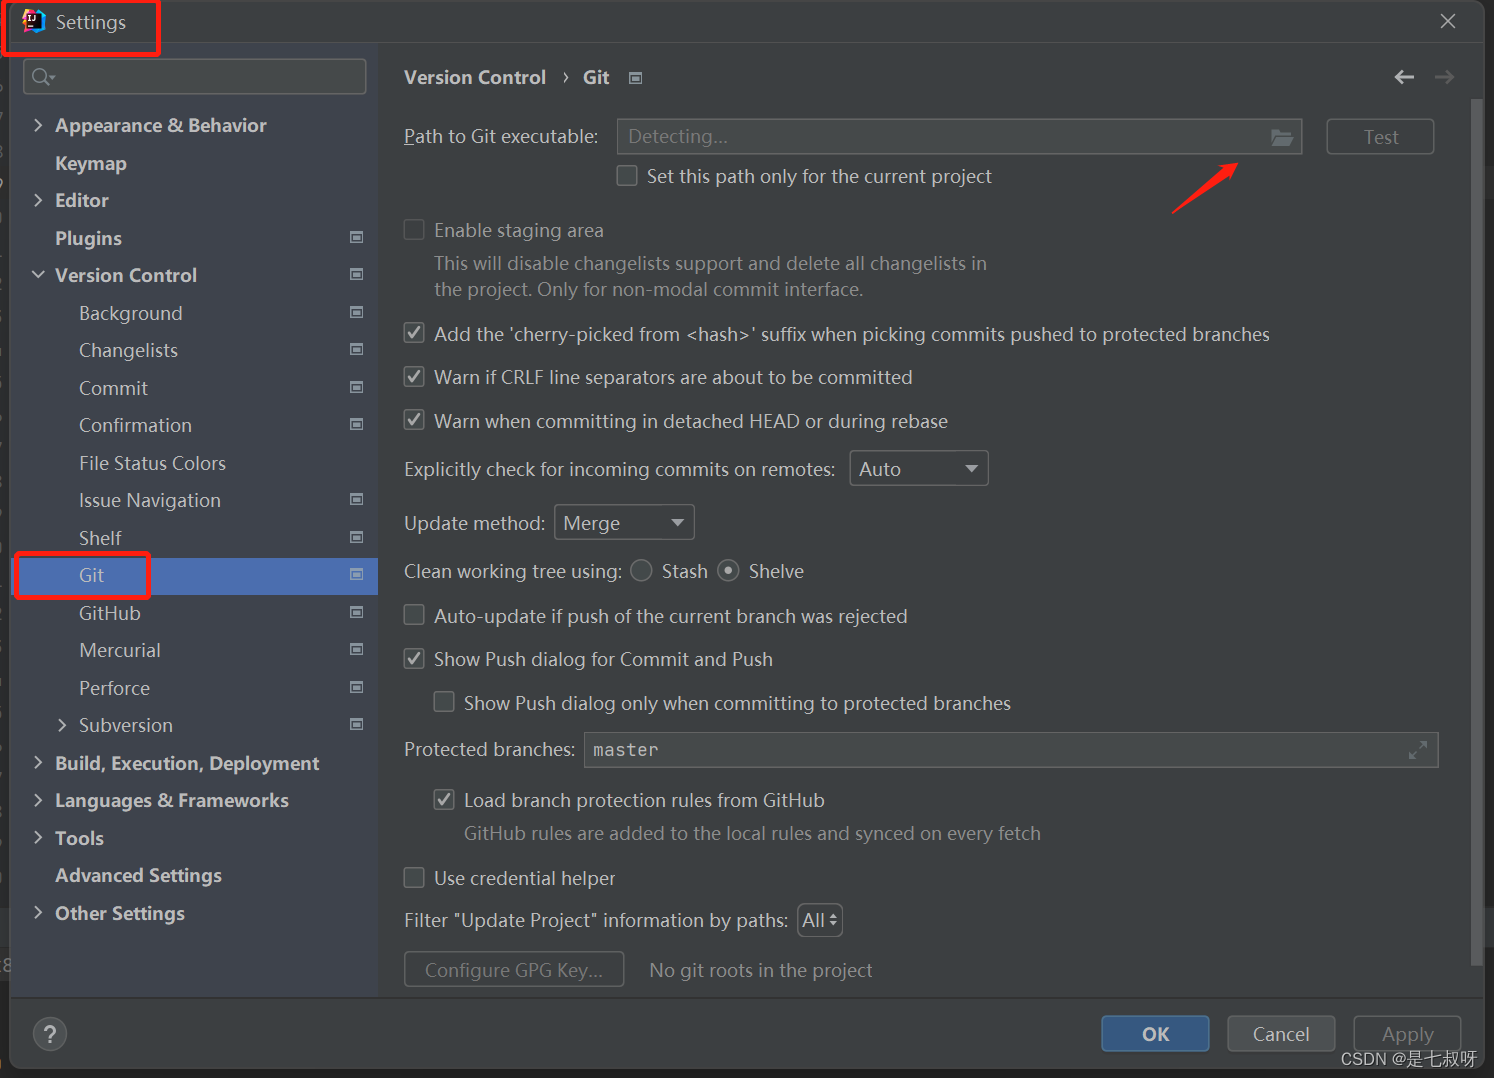Expand the Editor section arrow

[x=38, y=200]
